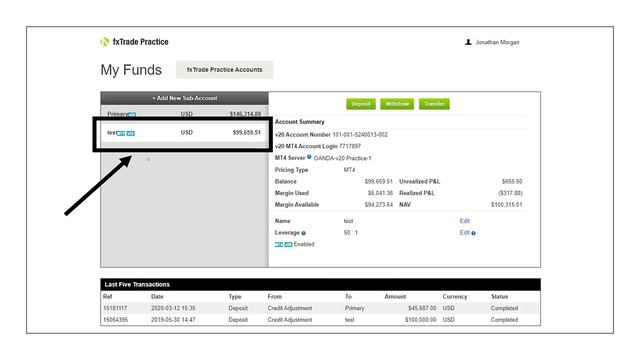Click the Realized P&L value ($317.88)
Viewport: 640px width, 360px height.
click(x=510, y=193)
